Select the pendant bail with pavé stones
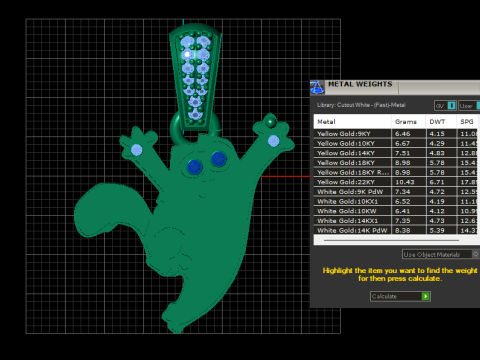Viewport: 480px width, 360px height. 195,77
